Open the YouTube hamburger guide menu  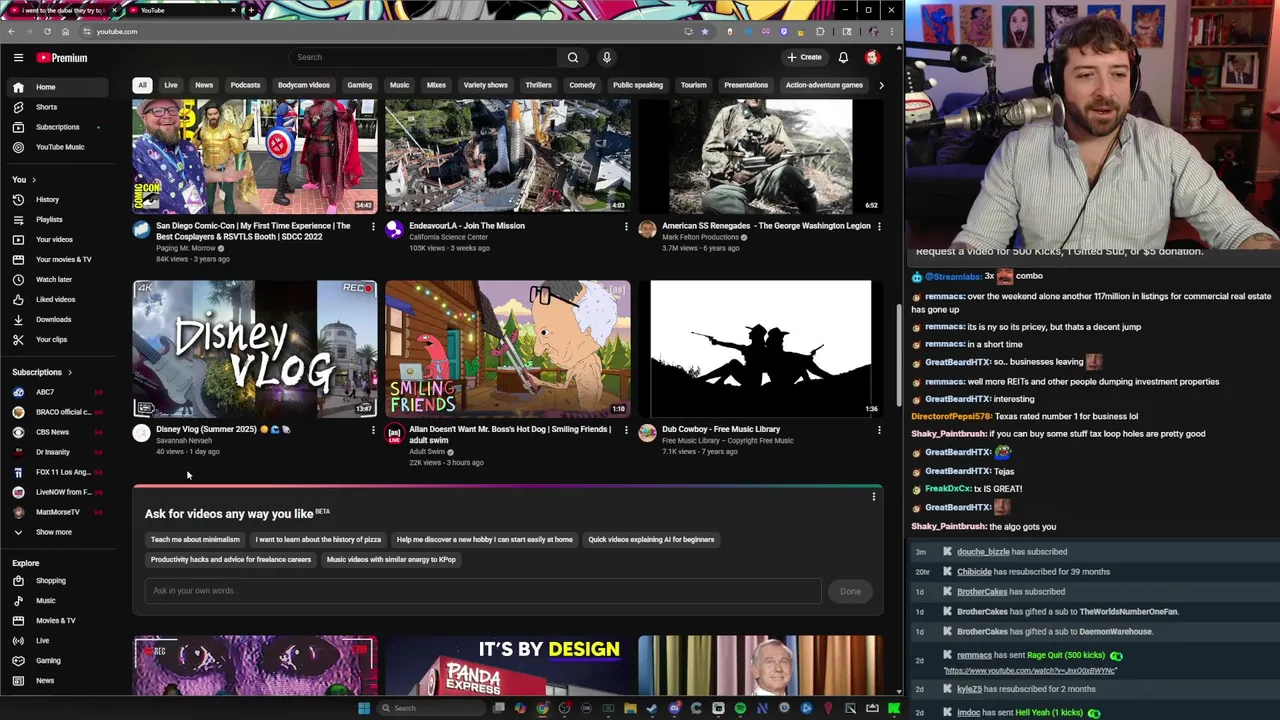(x=18, y=57)
